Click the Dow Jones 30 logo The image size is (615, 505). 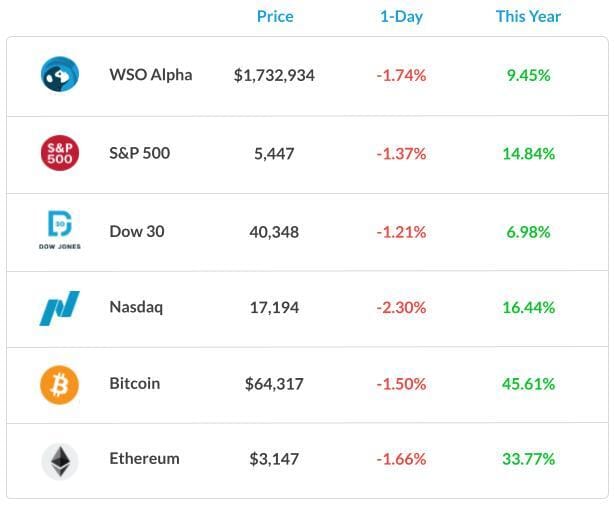tap(60, 230)
